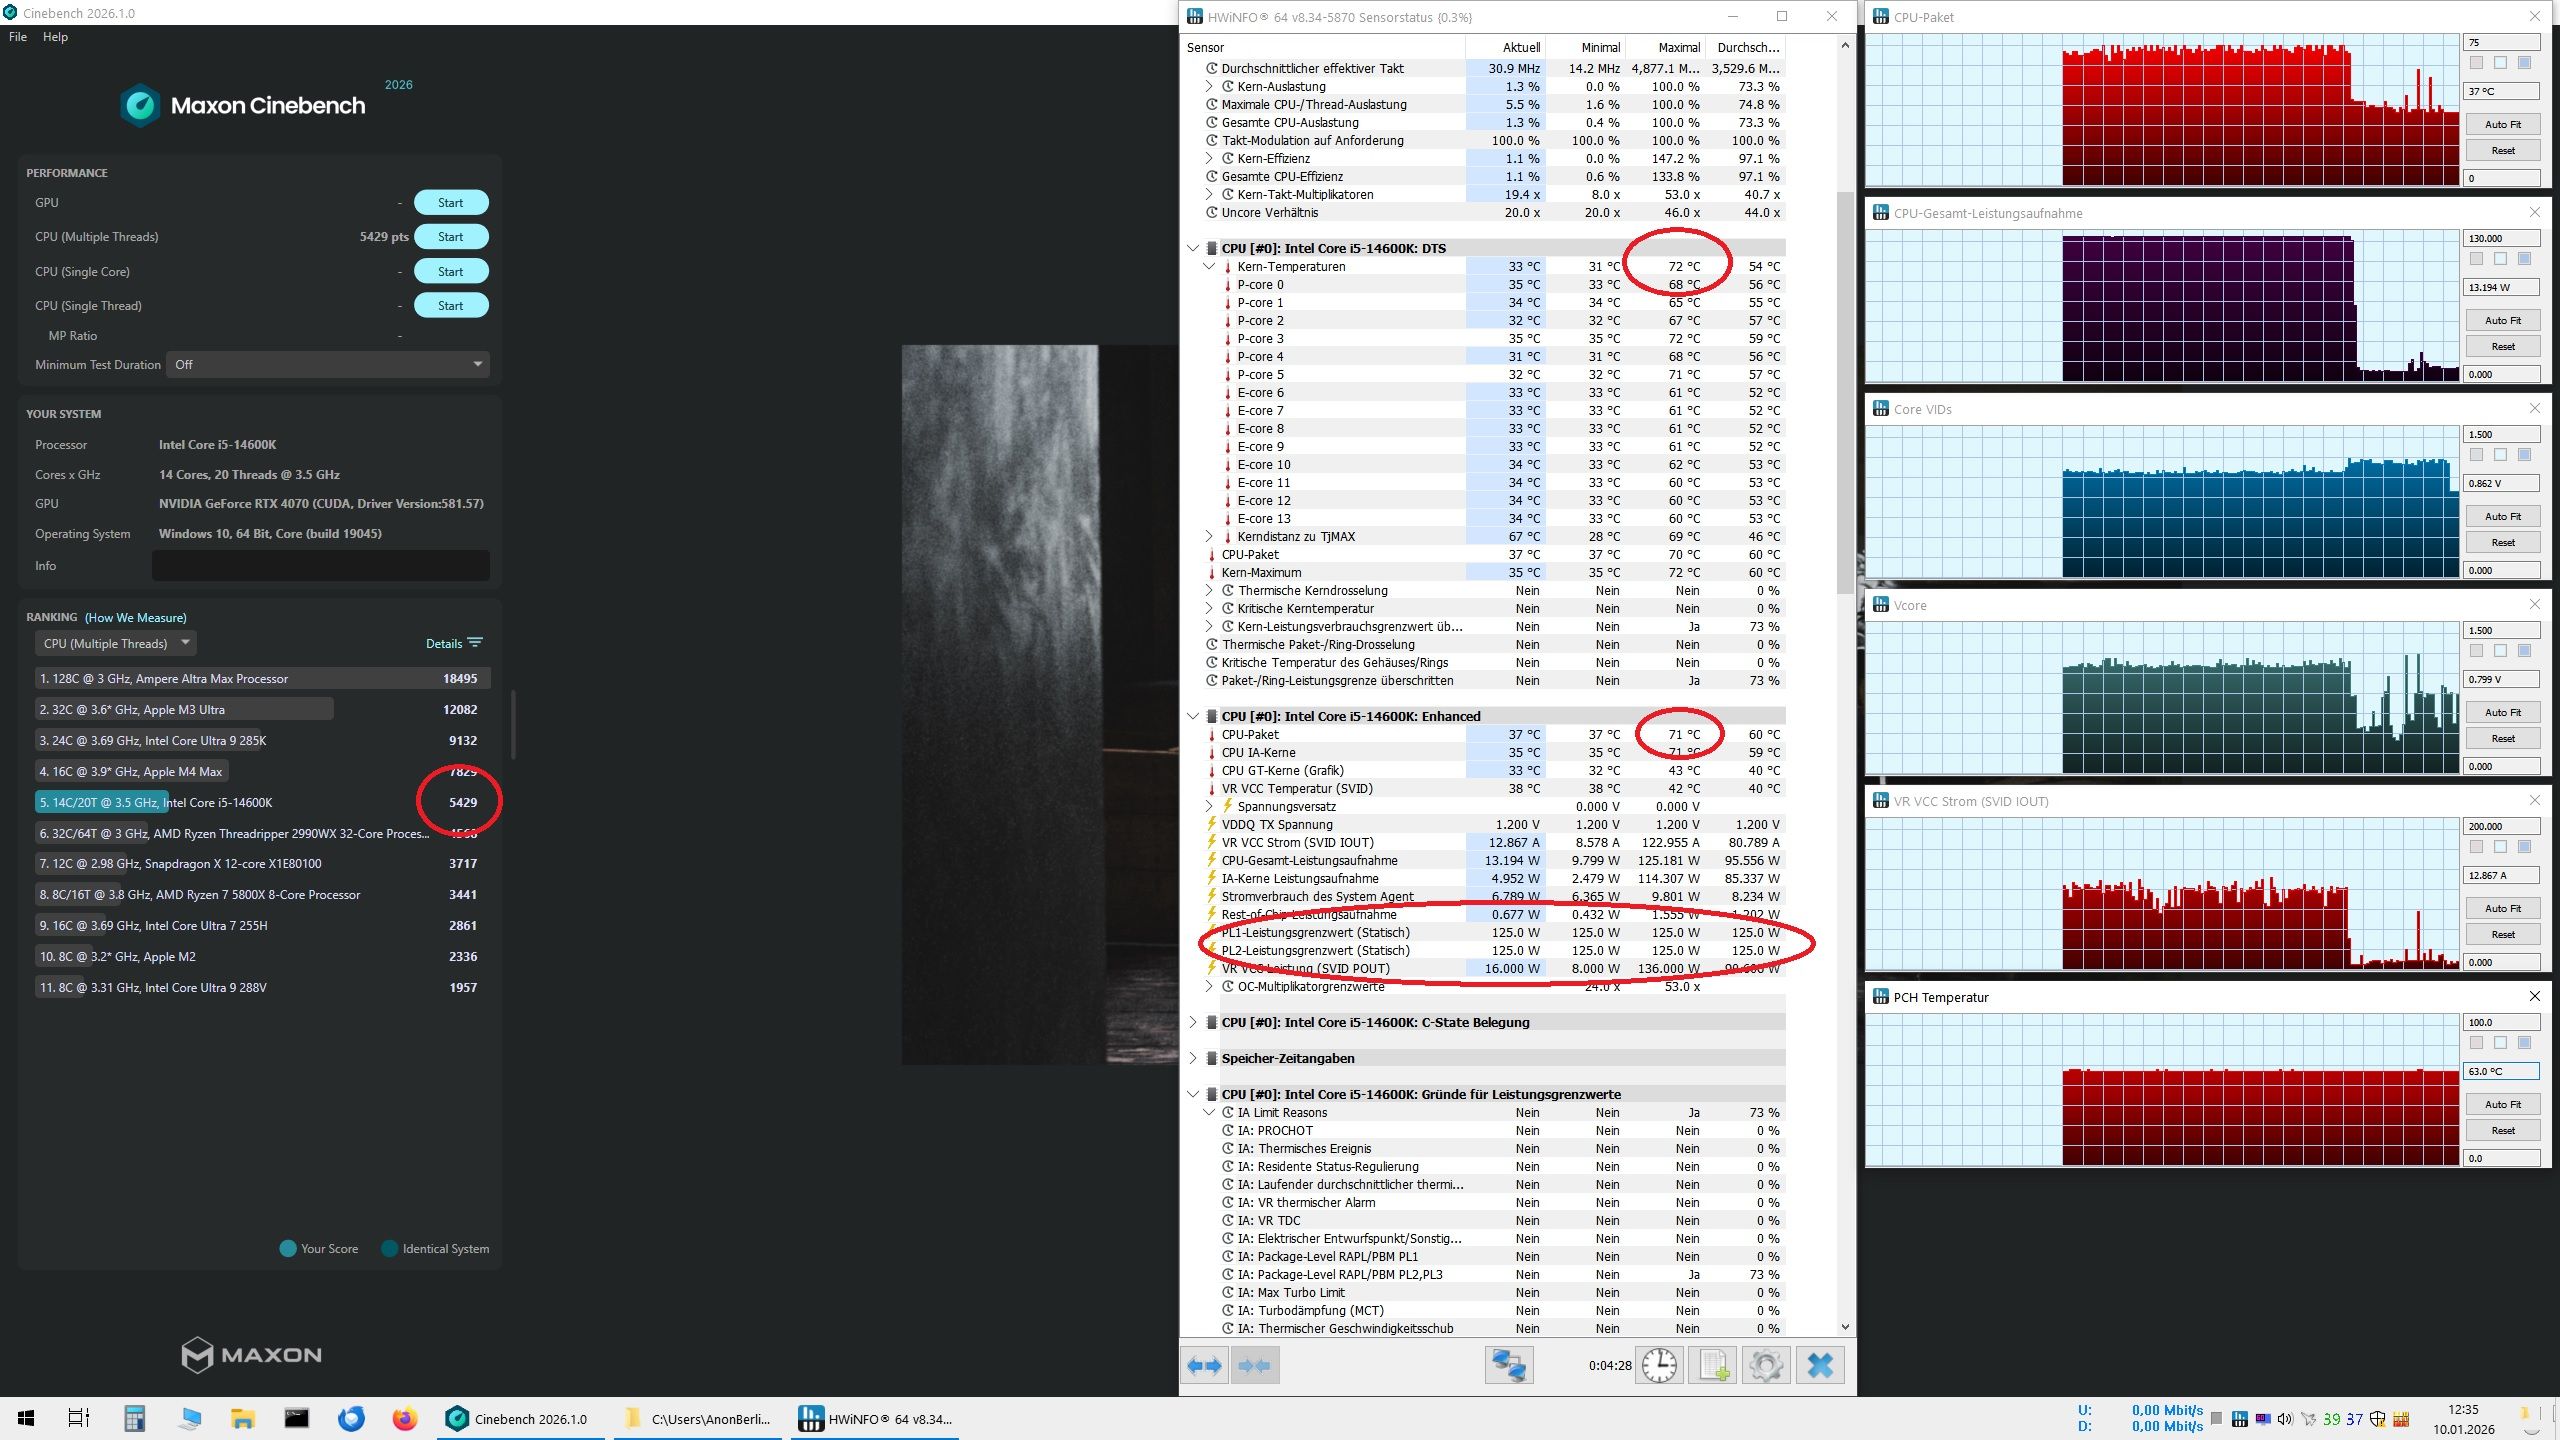Click the Details filter icon in Ranking
This screenshot has width=2560, height=1440.
pos(475,643)
